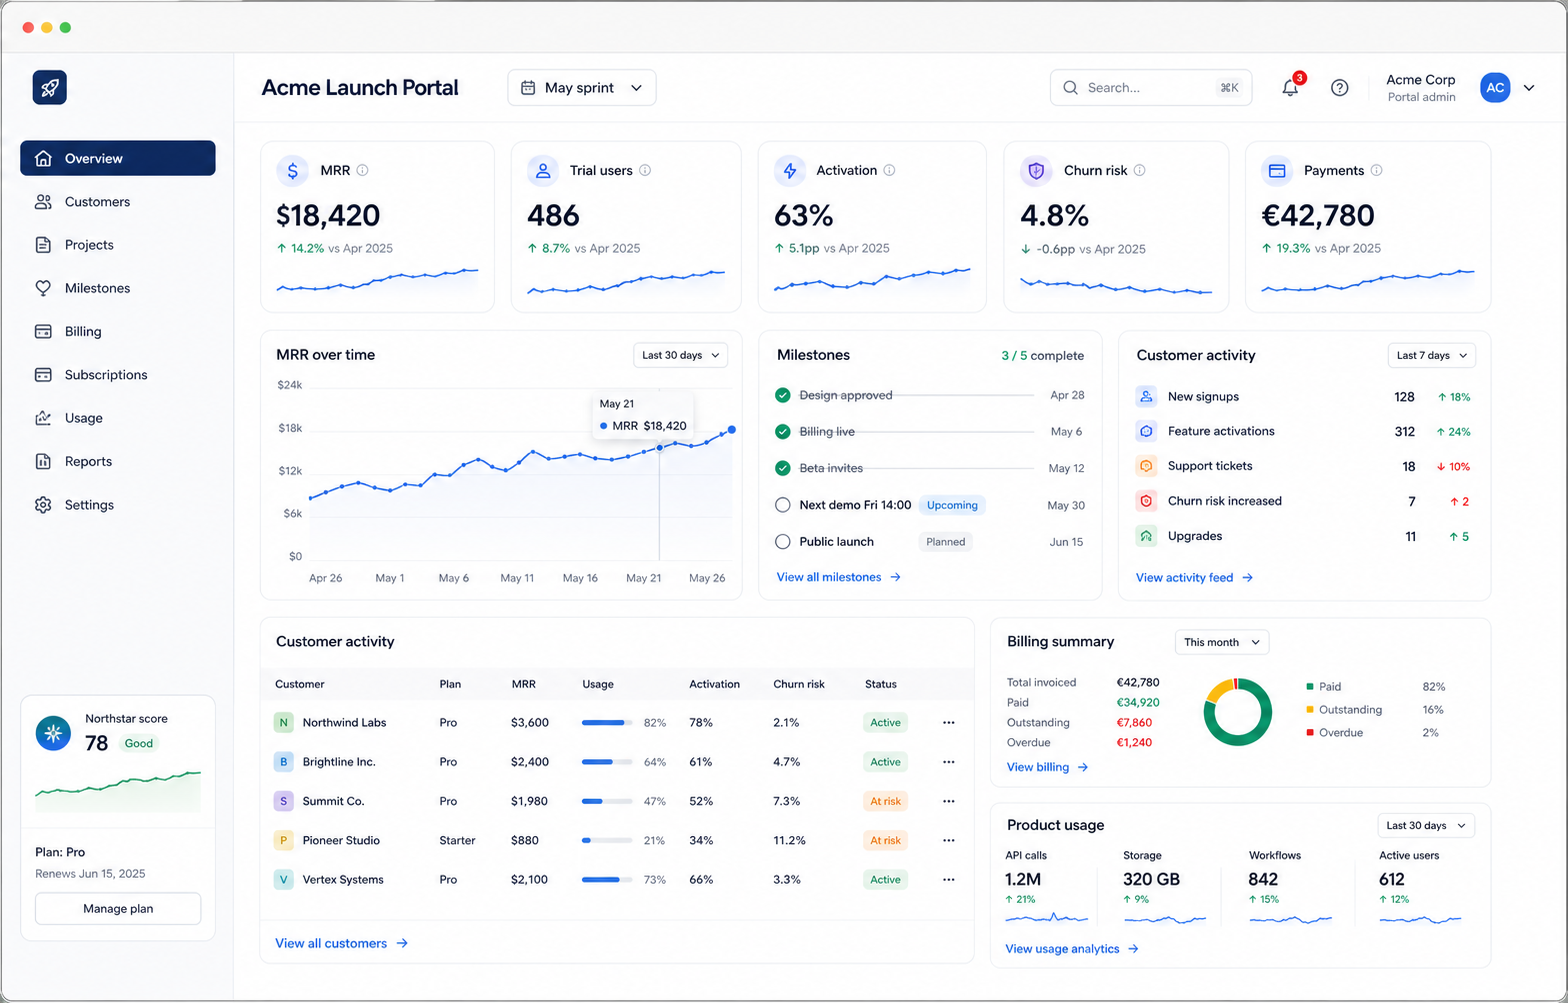1568x1003 pixels.
Task: Mark Next demo Fri 14:00 milestone complete
Action: (783, 505)
